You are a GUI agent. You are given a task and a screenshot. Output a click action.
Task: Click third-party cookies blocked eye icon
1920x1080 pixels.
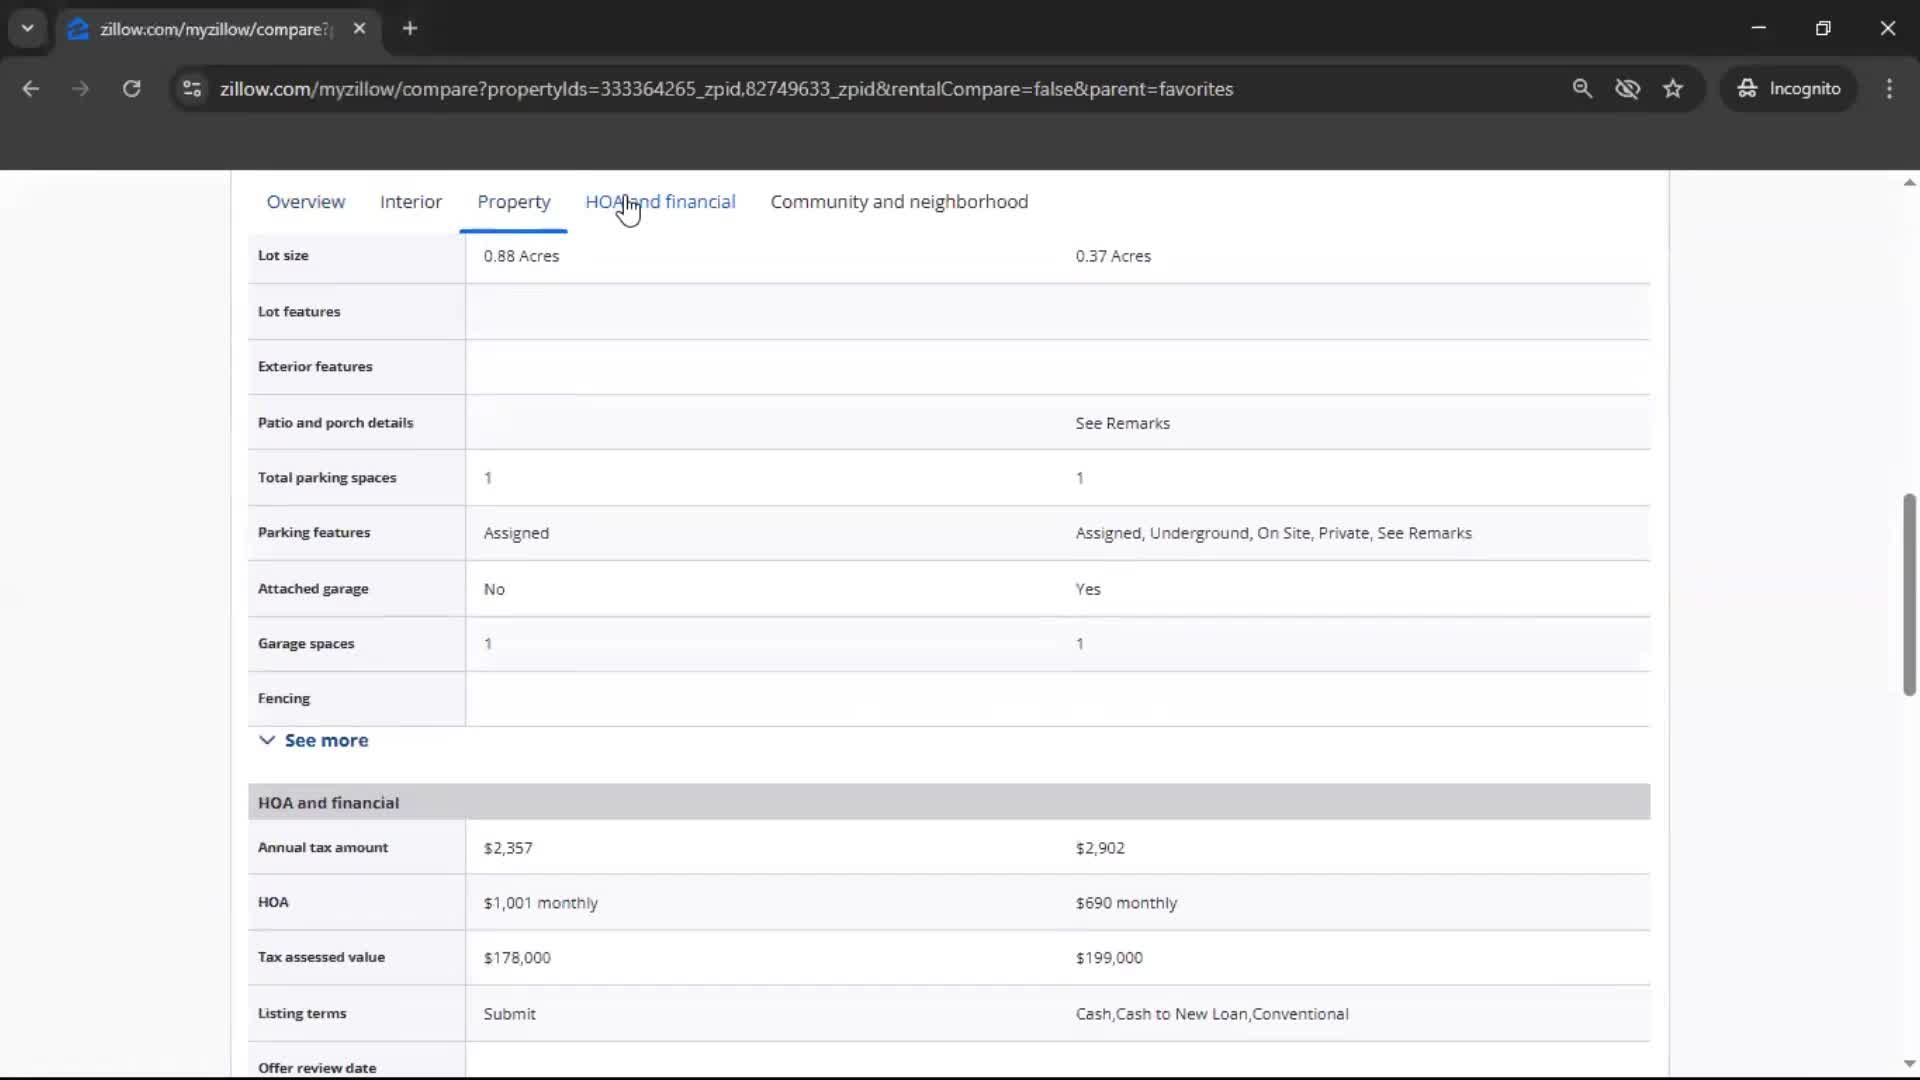pos(1627,89)
